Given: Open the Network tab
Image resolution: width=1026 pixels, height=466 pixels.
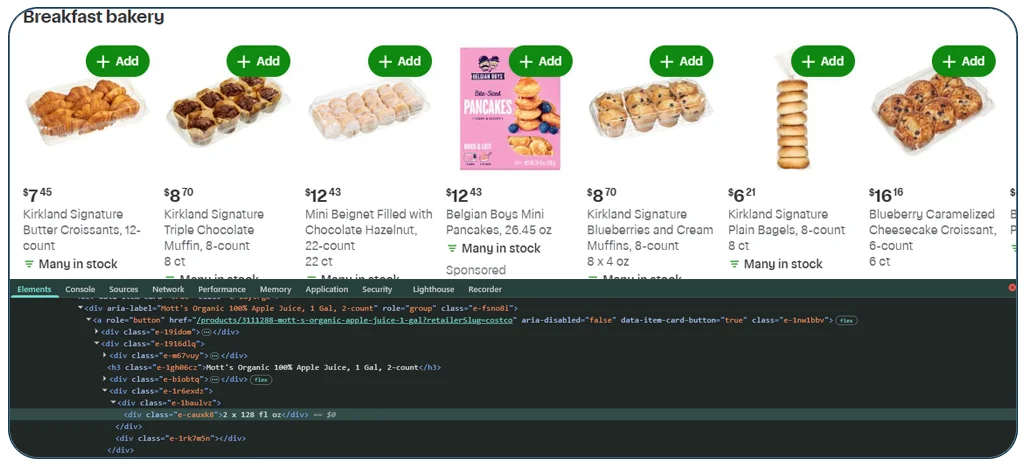Looking at the screenshot, I should [168, 289].
